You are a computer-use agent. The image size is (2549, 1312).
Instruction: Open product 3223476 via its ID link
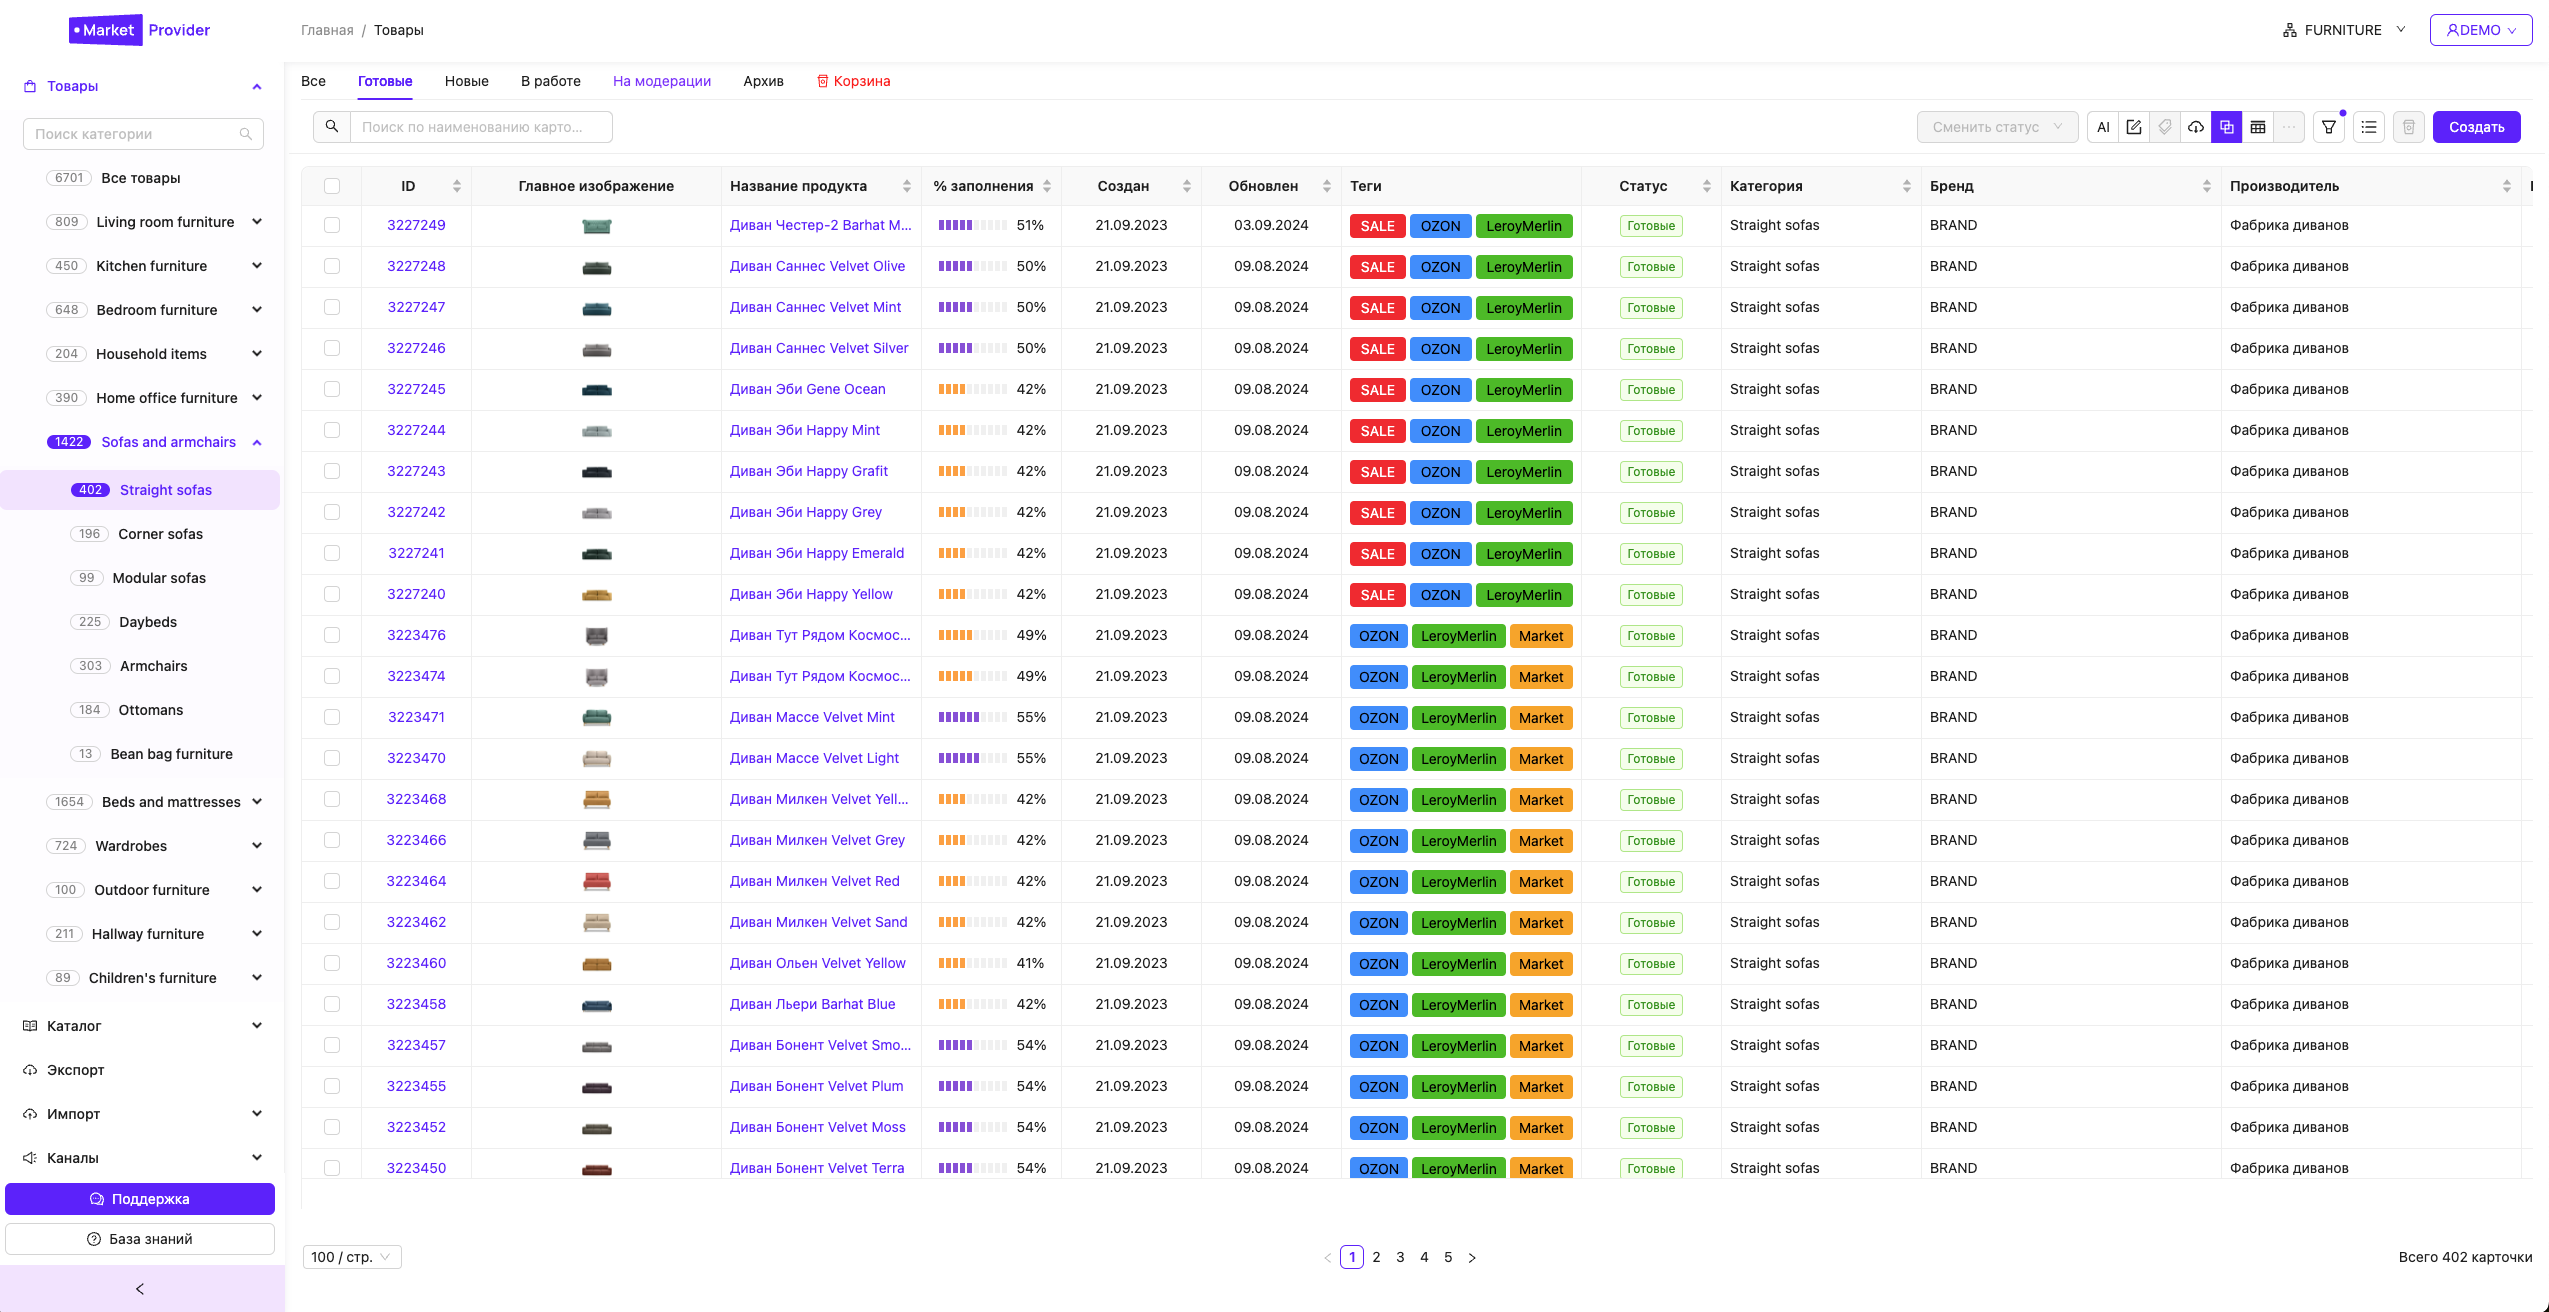[x=416, y=635]
